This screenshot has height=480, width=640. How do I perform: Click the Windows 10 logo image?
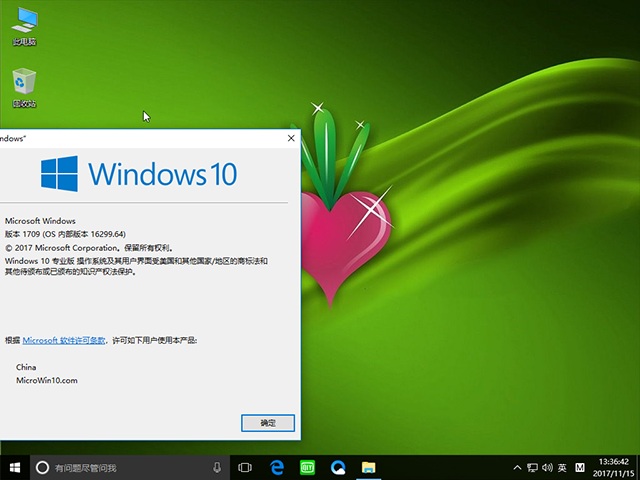pos(139,174)
